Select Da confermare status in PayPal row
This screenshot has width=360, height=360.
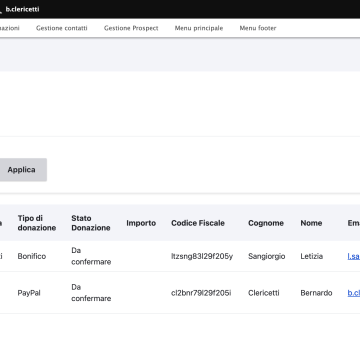pyautogui.click(x=91, y=293)
